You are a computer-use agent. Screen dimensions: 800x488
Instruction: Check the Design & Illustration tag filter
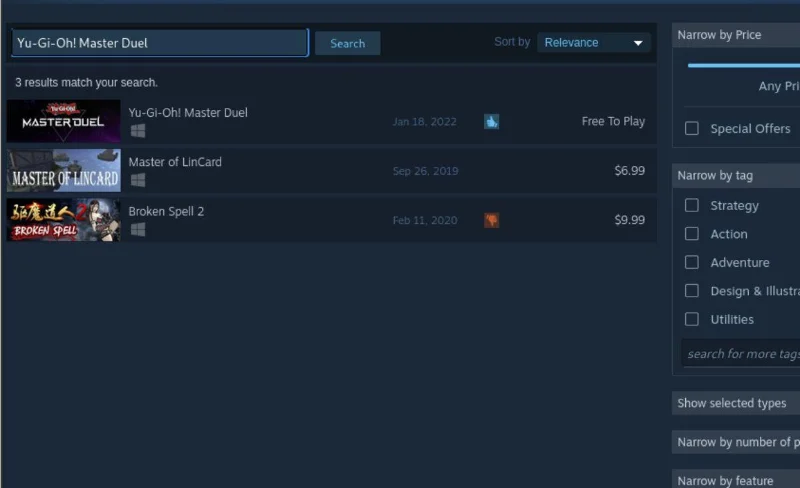(x=692, y=291)
